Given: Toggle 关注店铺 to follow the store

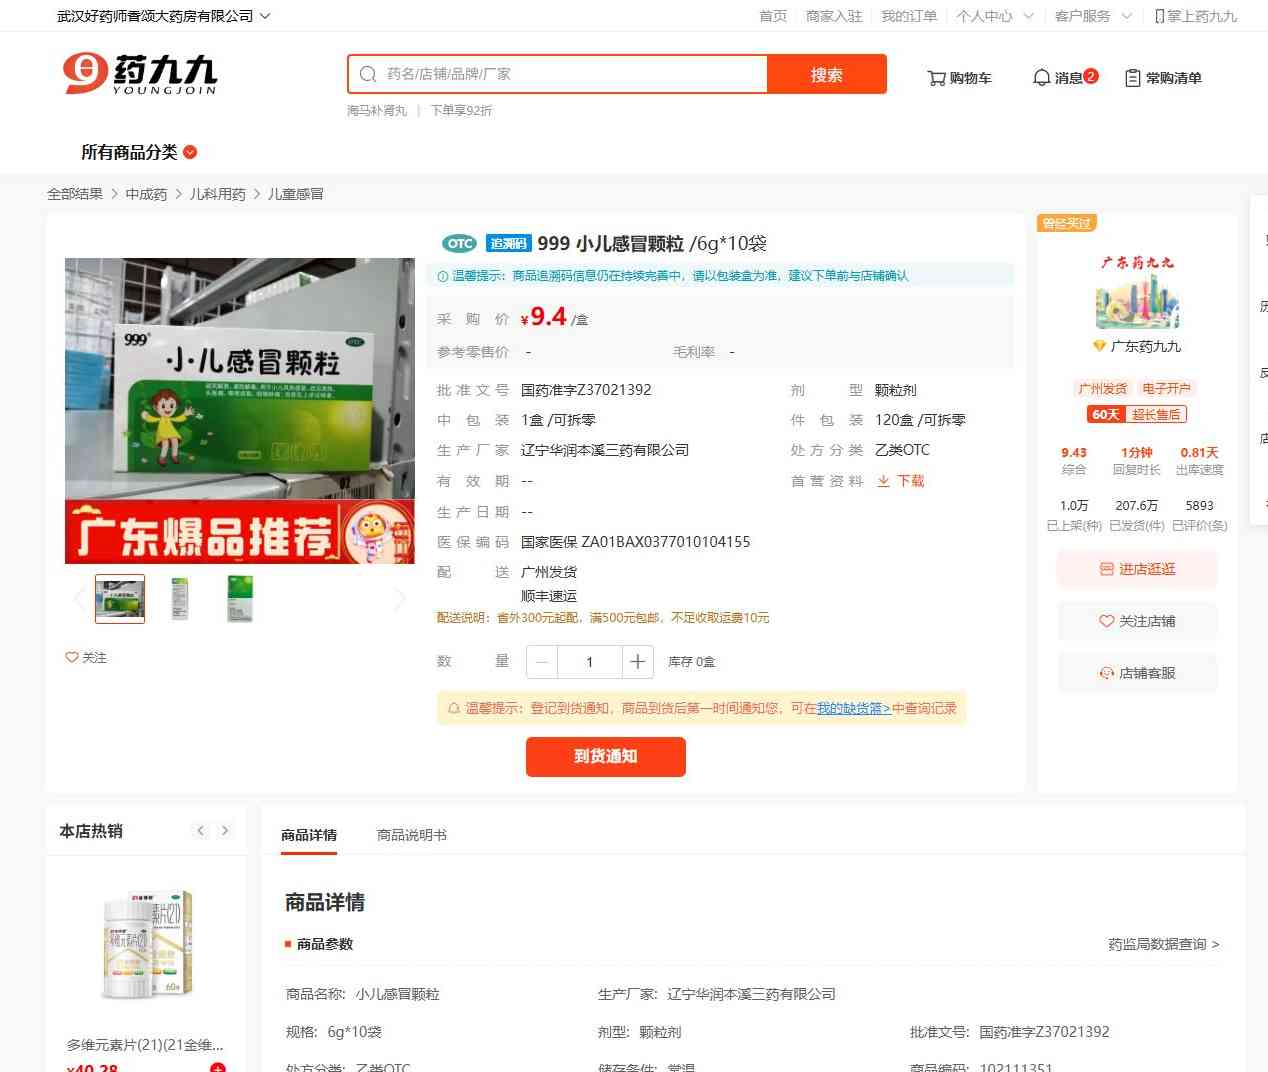Looking at the screenshot, I should (1137, 621).
